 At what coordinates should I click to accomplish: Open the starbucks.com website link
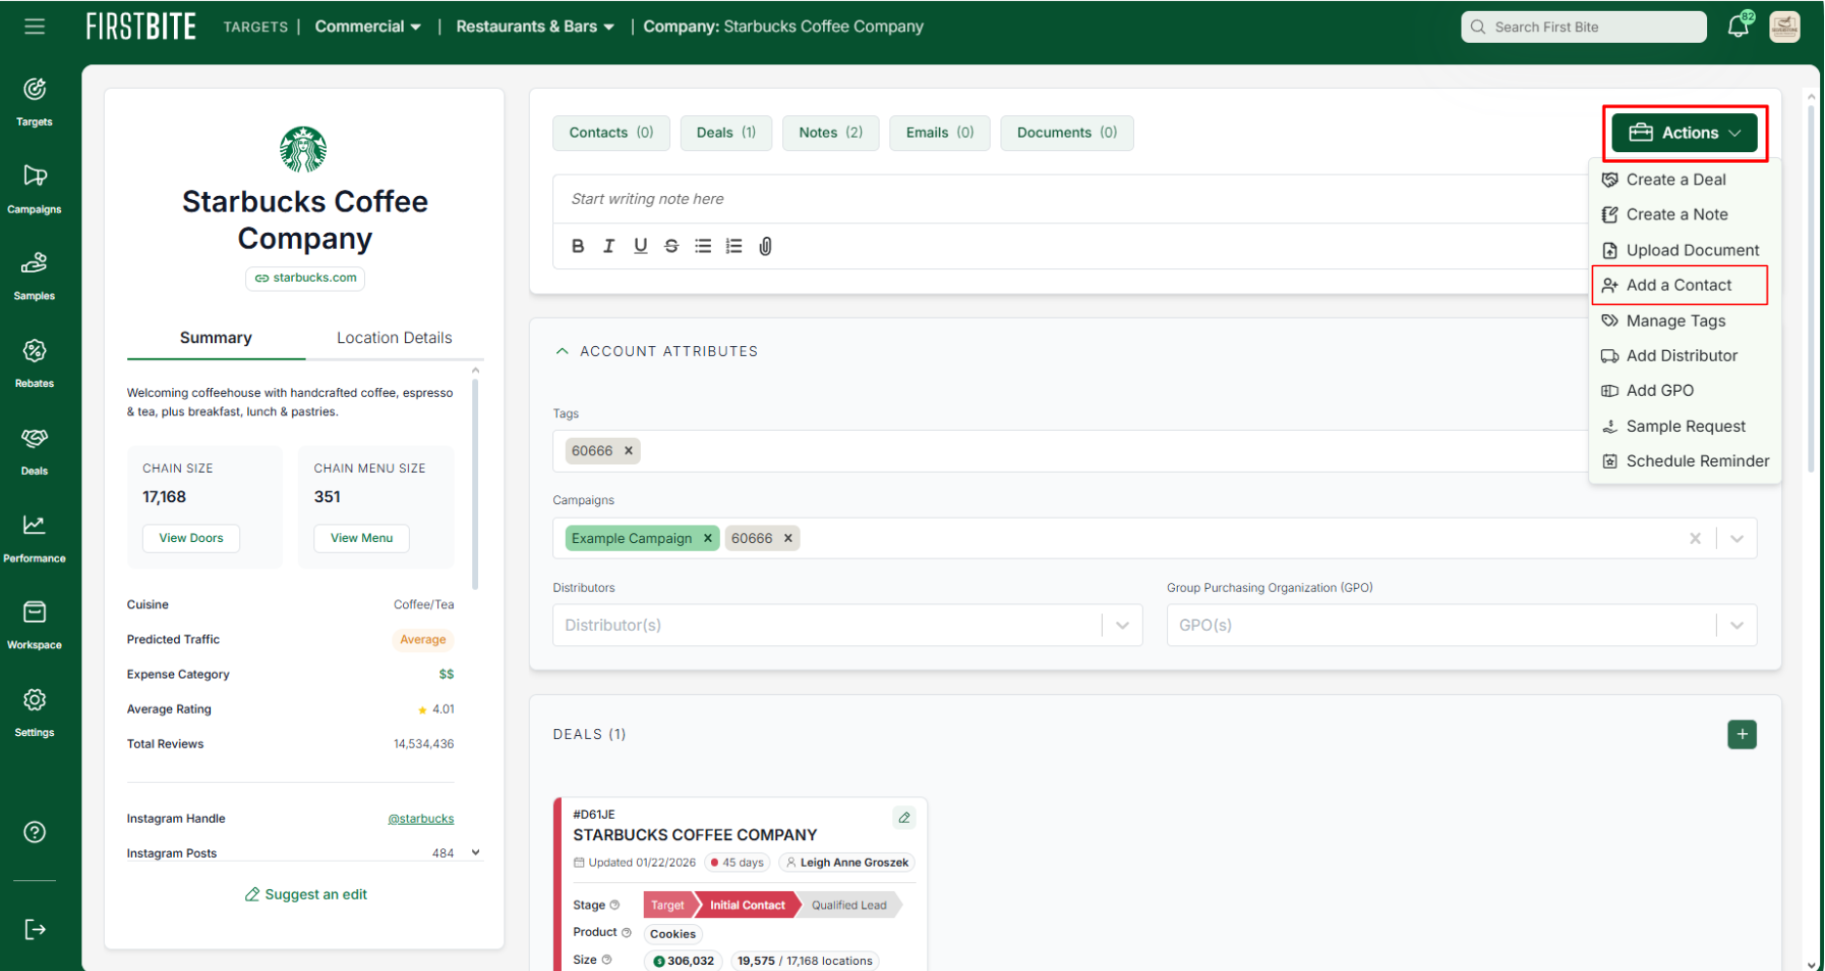[x=305, y=278]
